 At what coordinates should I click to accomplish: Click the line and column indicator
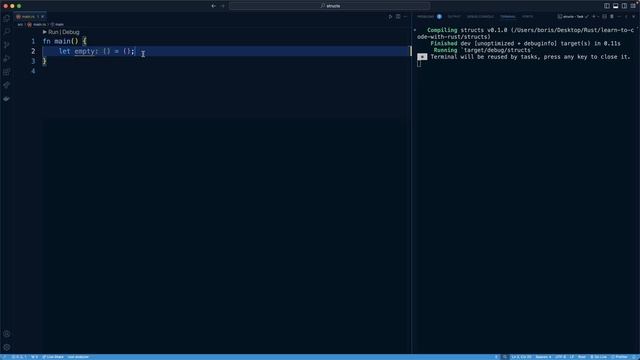pyautogui.click(x=521, y=357)
